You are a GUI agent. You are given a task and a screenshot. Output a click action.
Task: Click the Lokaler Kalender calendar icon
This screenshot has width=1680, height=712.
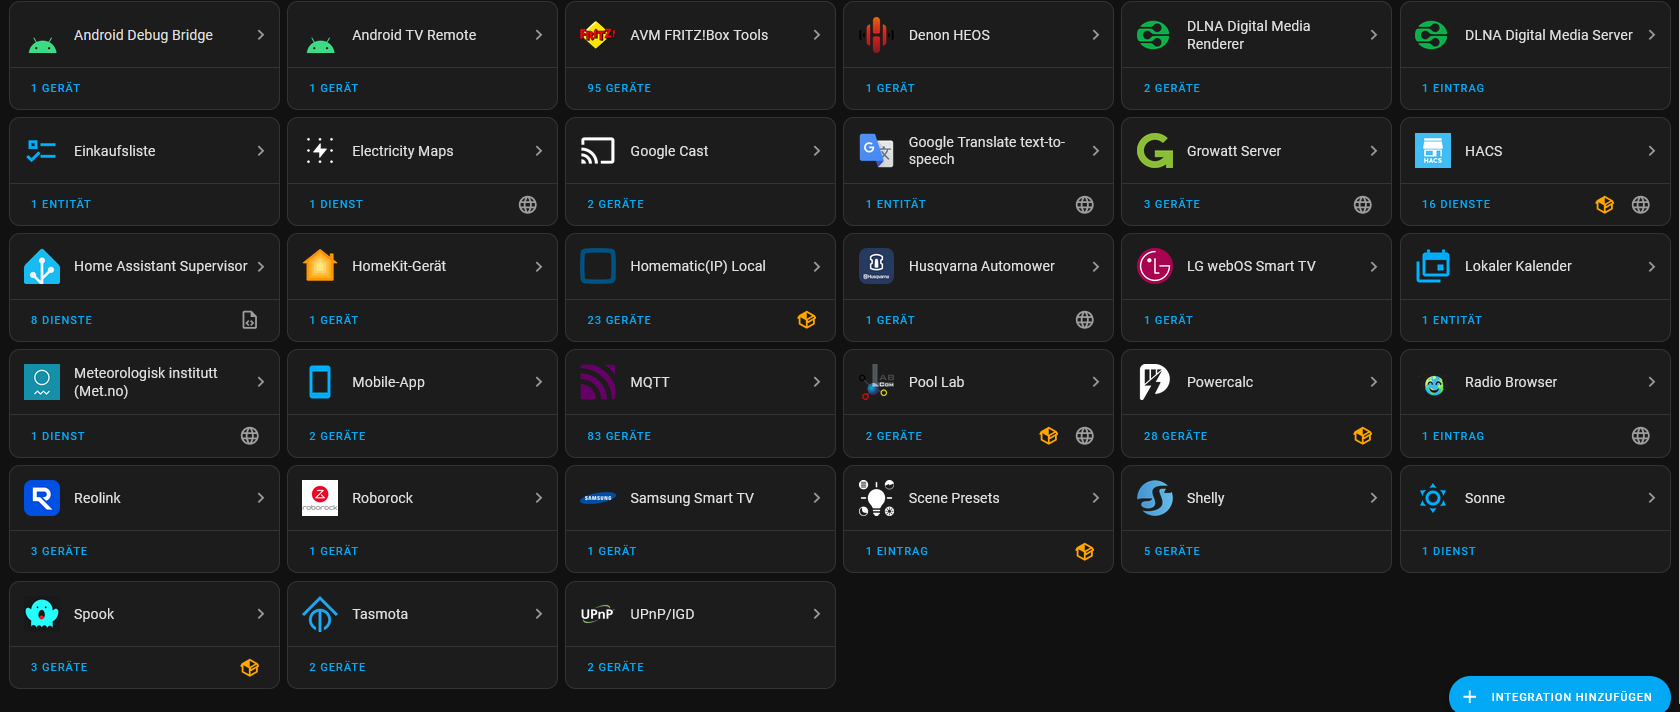(x=1433, y=266)
